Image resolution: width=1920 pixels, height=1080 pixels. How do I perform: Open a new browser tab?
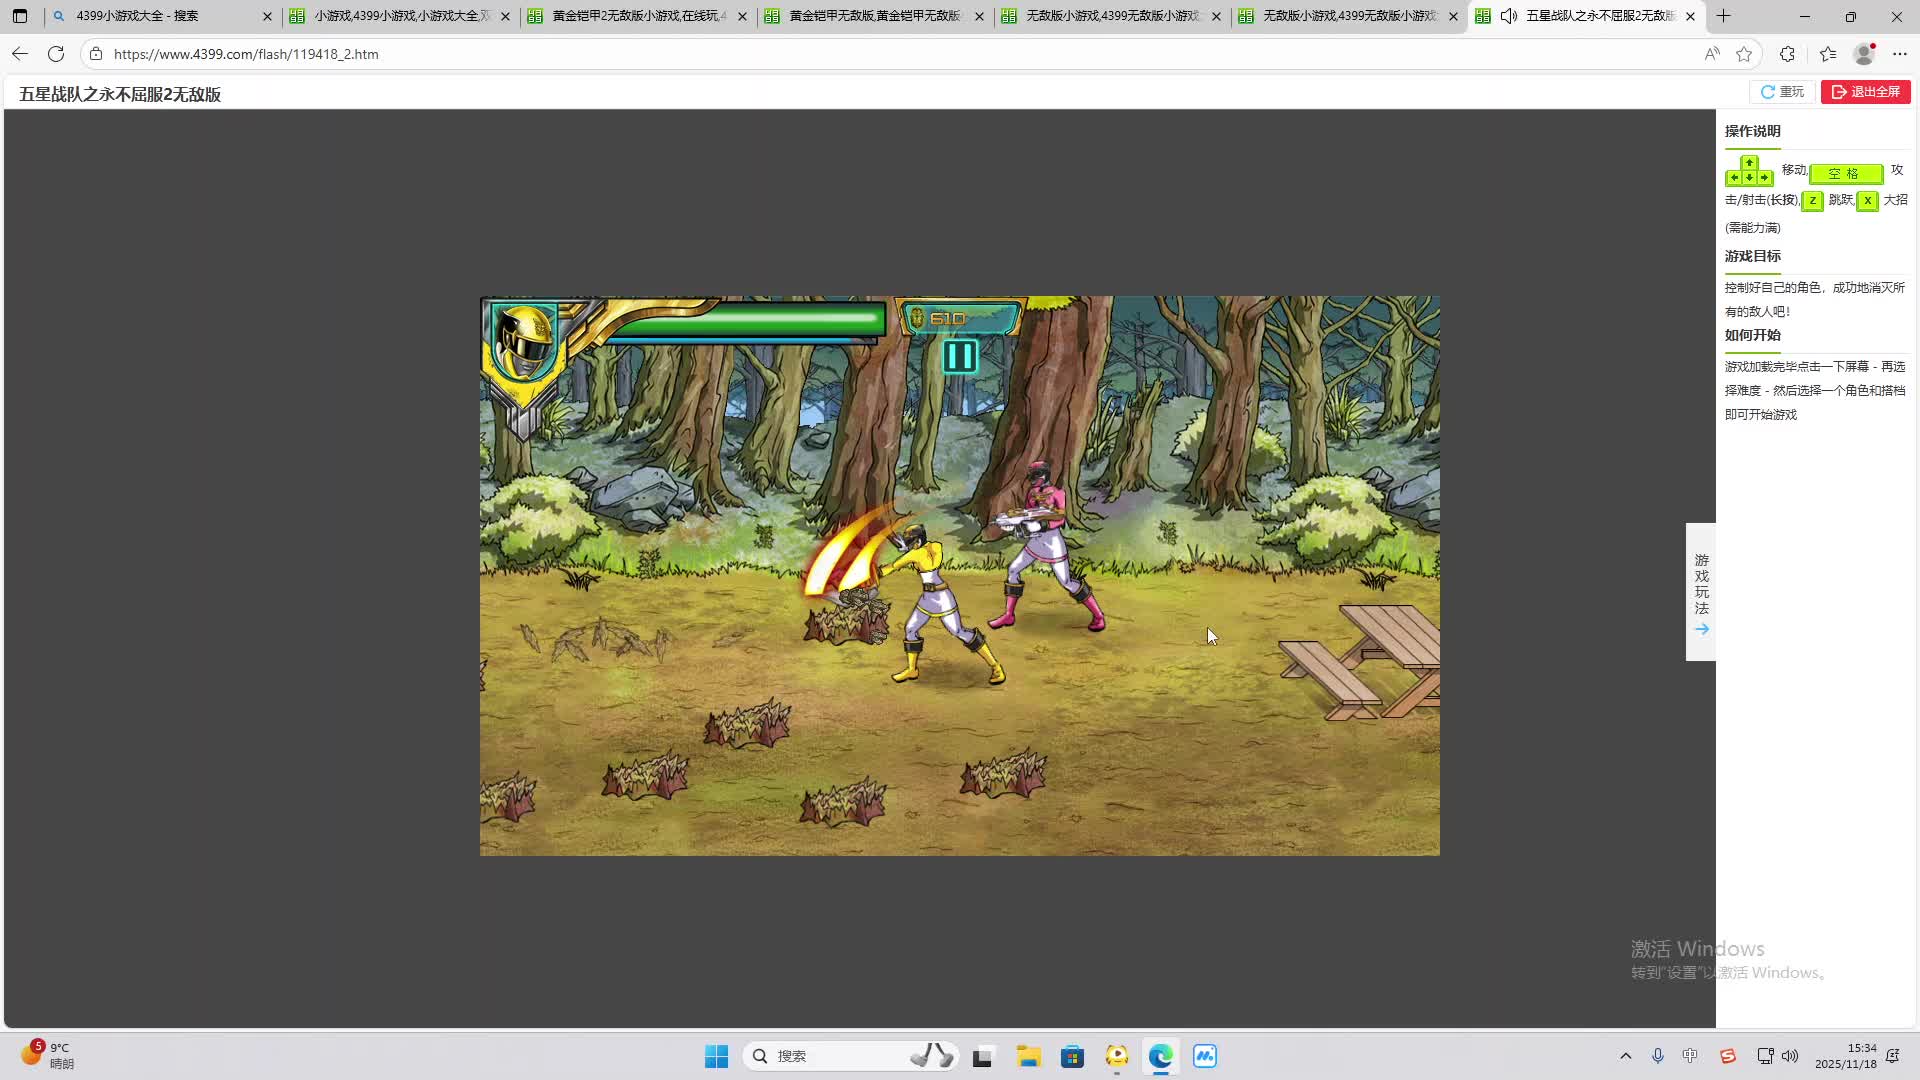1723,16
